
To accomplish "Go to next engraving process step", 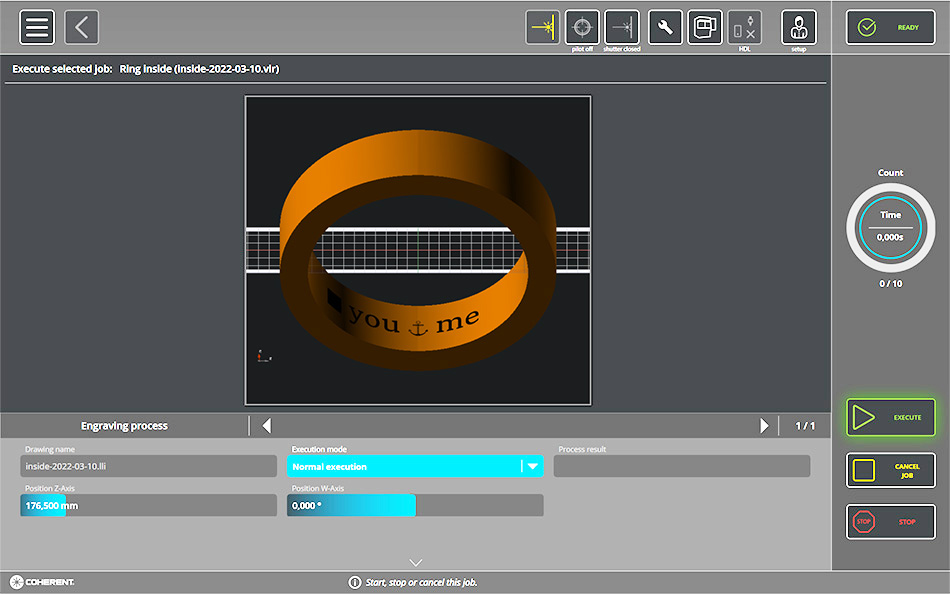I will (764, 426).
